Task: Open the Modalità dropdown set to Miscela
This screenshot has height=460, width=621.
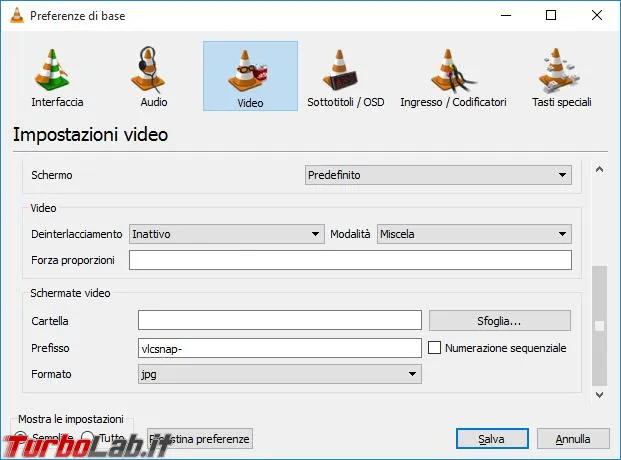Action: tap(474, 234)
